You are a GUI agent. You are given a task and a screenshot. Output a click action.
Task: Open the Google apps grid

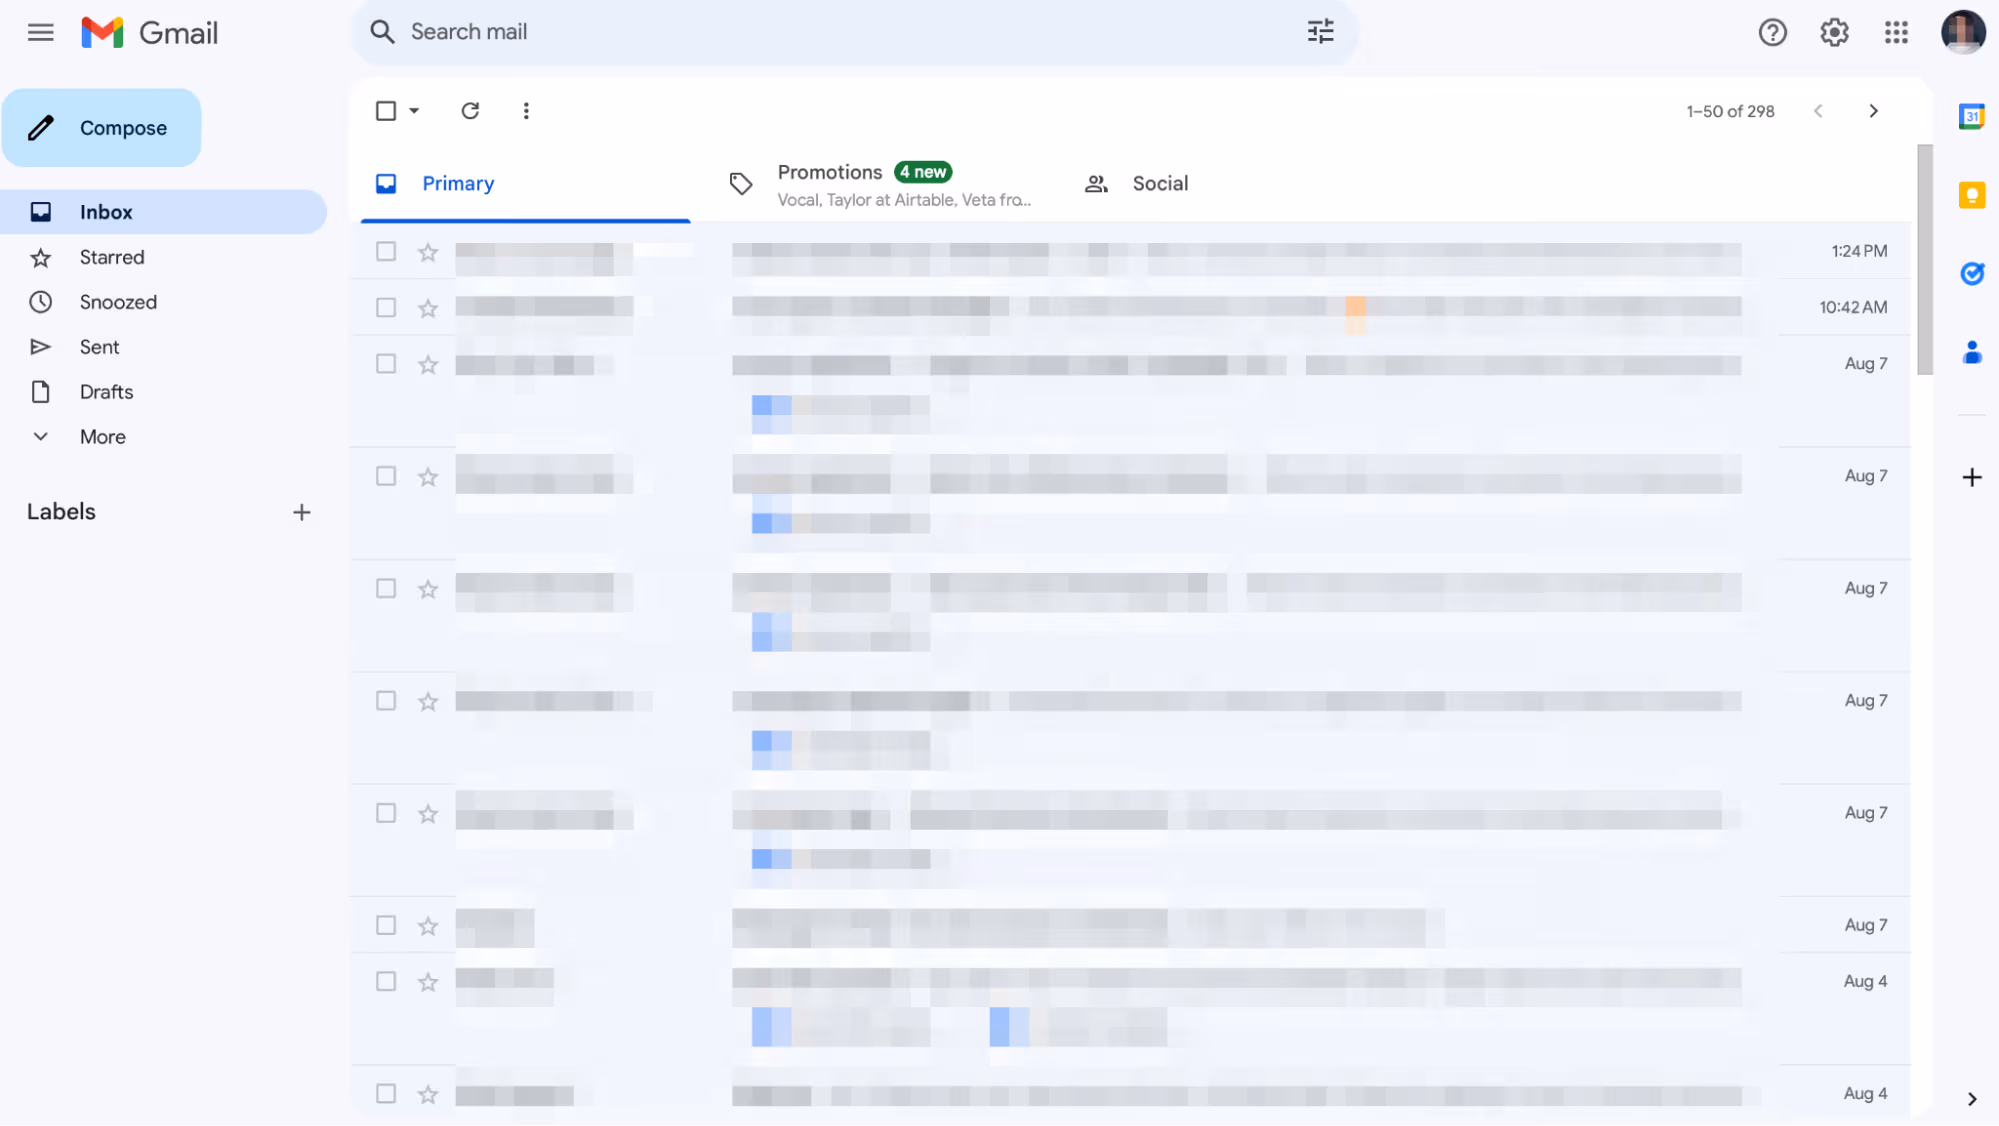tap(1895, 33)
